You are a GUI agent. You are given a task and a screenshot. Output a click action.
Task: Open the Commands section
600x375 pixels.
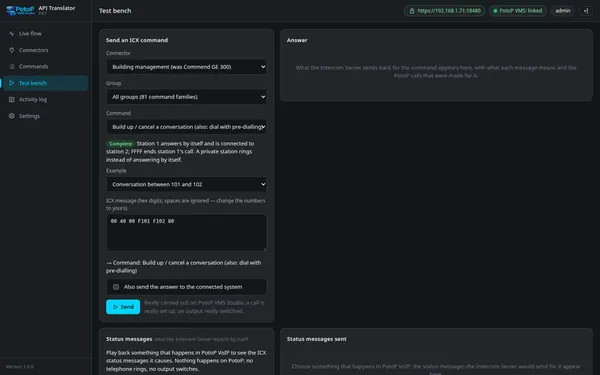(x=46, y=67)
